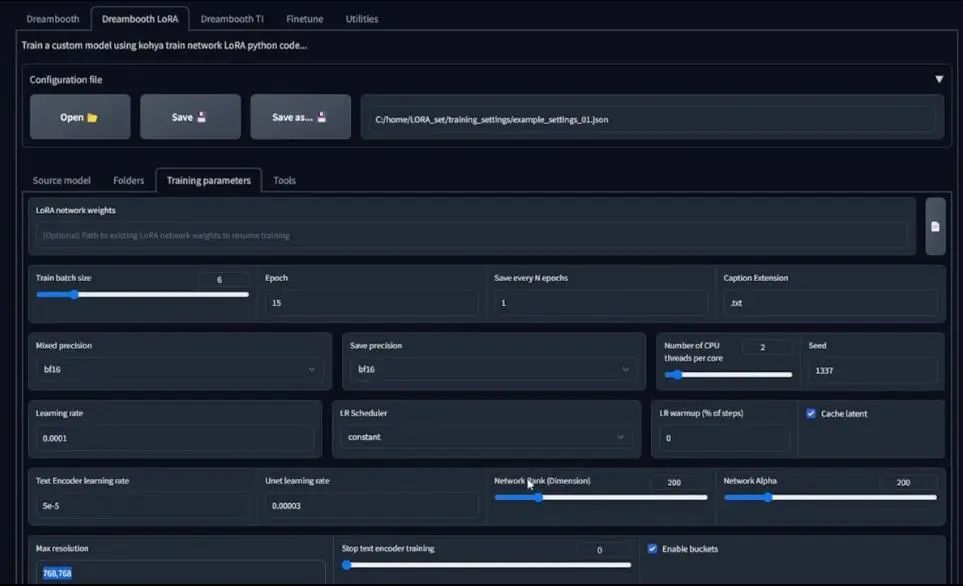The width and height of the screenshot is (963, 586).
Task: Click the configuration file path field
Action: [652, 119]
